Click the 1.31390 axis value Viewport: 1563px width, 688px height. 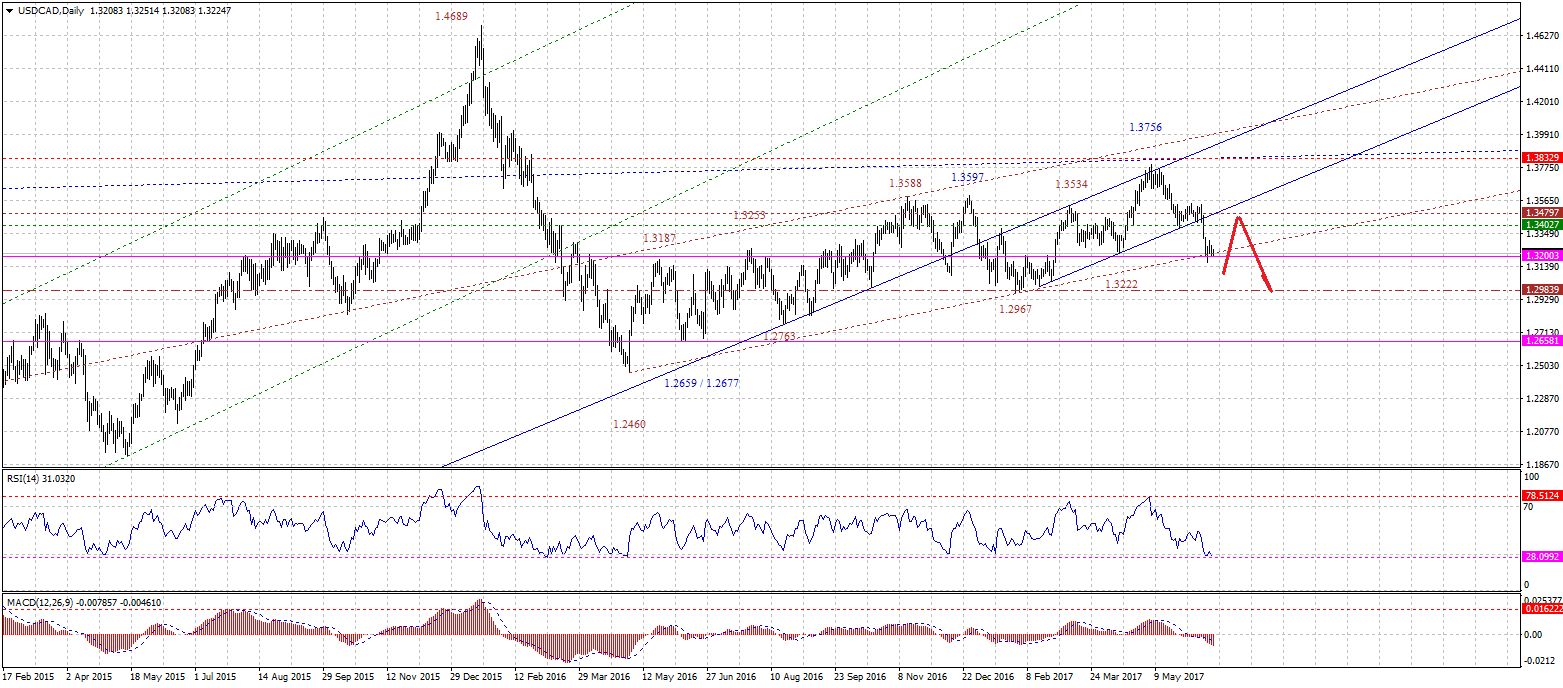pyautogui.click(x=1541, y=267)
